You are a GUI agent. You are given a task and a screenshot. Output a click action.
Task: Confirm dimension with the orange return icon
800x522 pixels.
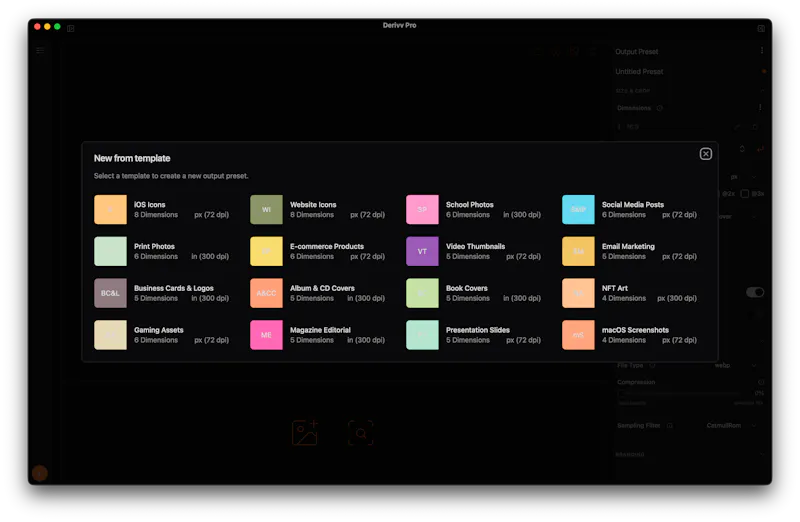tap(760, 149)
